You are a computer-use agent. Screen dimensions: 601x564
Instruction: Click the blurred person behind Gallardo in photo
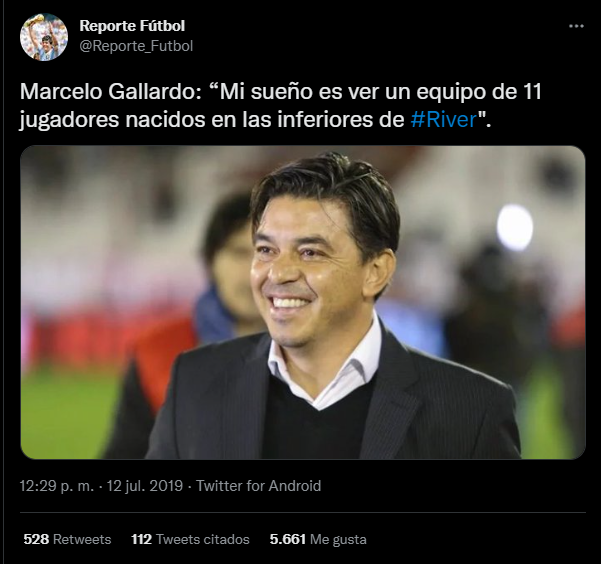click(226, 268)
